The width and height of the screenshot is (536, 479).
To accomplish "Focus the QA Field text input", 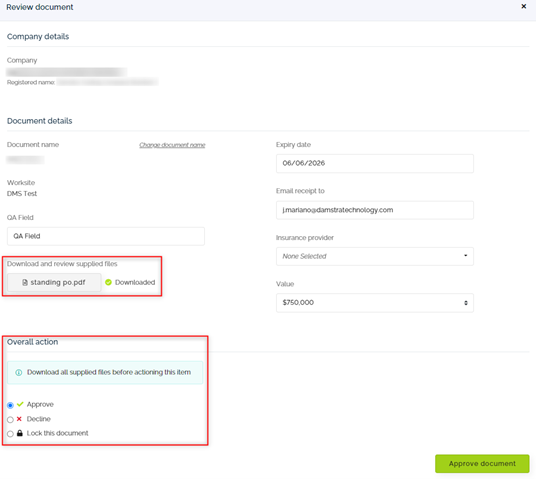I will 106,236.
